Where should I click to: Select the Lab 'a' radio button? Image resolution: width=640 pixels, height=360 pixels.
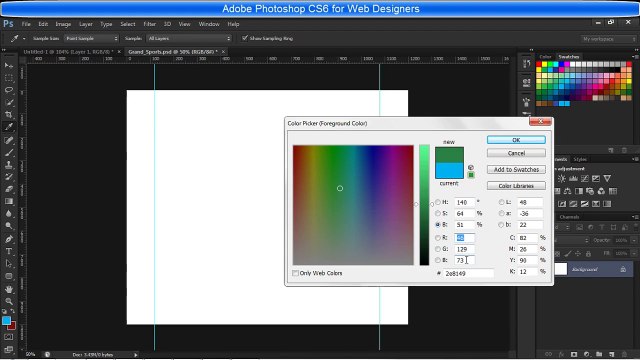501,213
